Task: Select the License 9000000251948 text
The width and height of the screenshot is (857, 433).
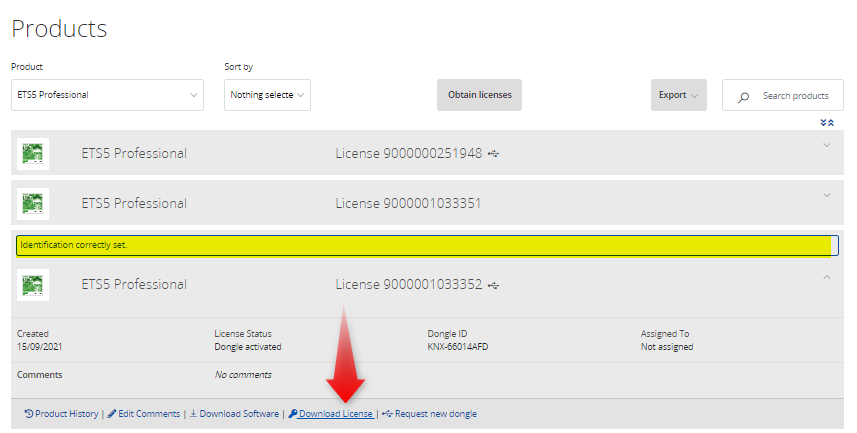Action: [x=409, y=154]
